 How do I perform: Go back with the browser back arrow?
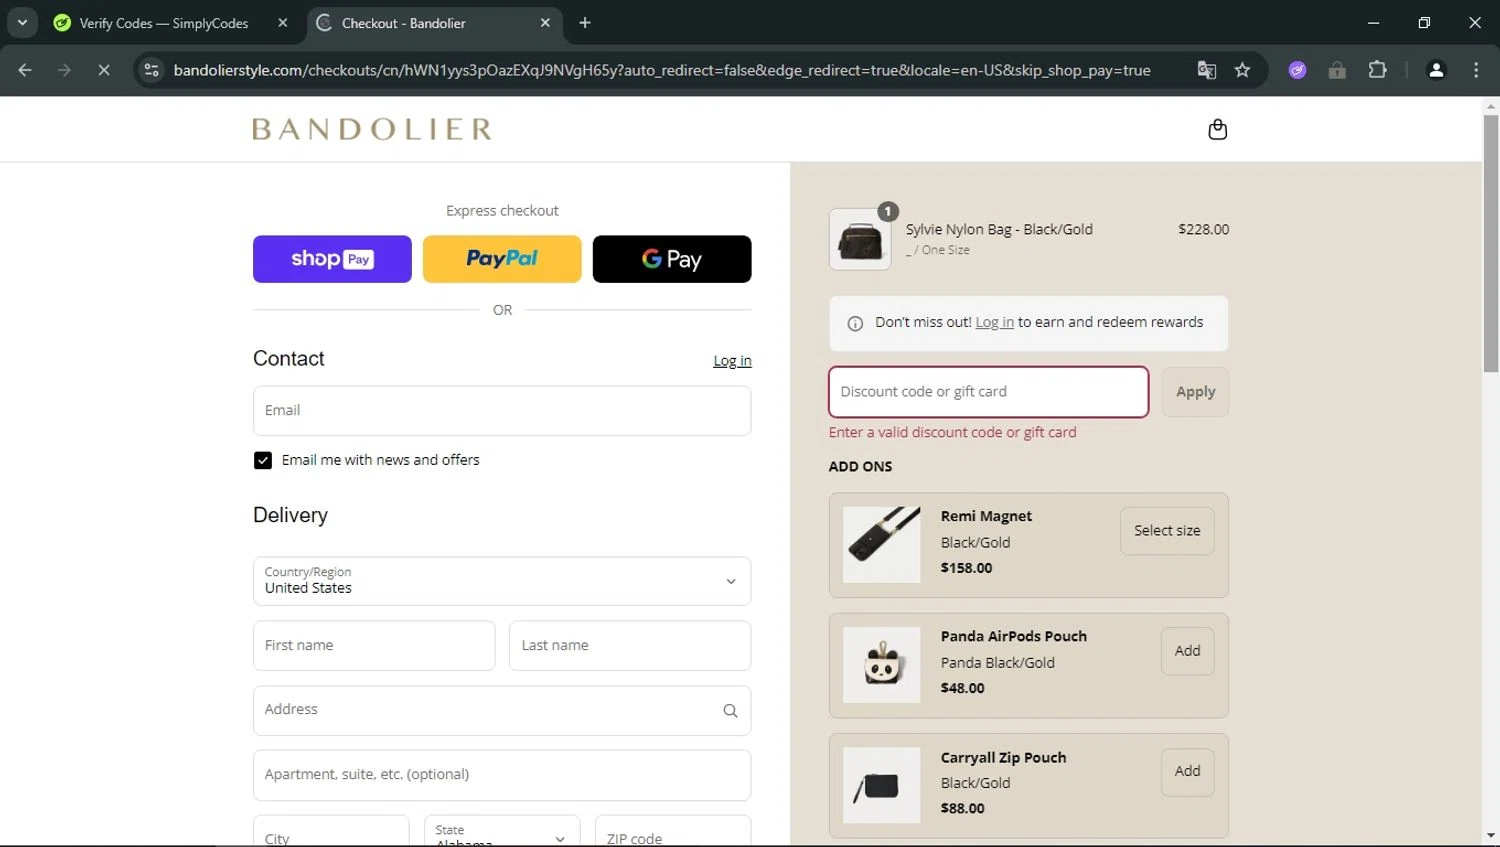point(25,70)
